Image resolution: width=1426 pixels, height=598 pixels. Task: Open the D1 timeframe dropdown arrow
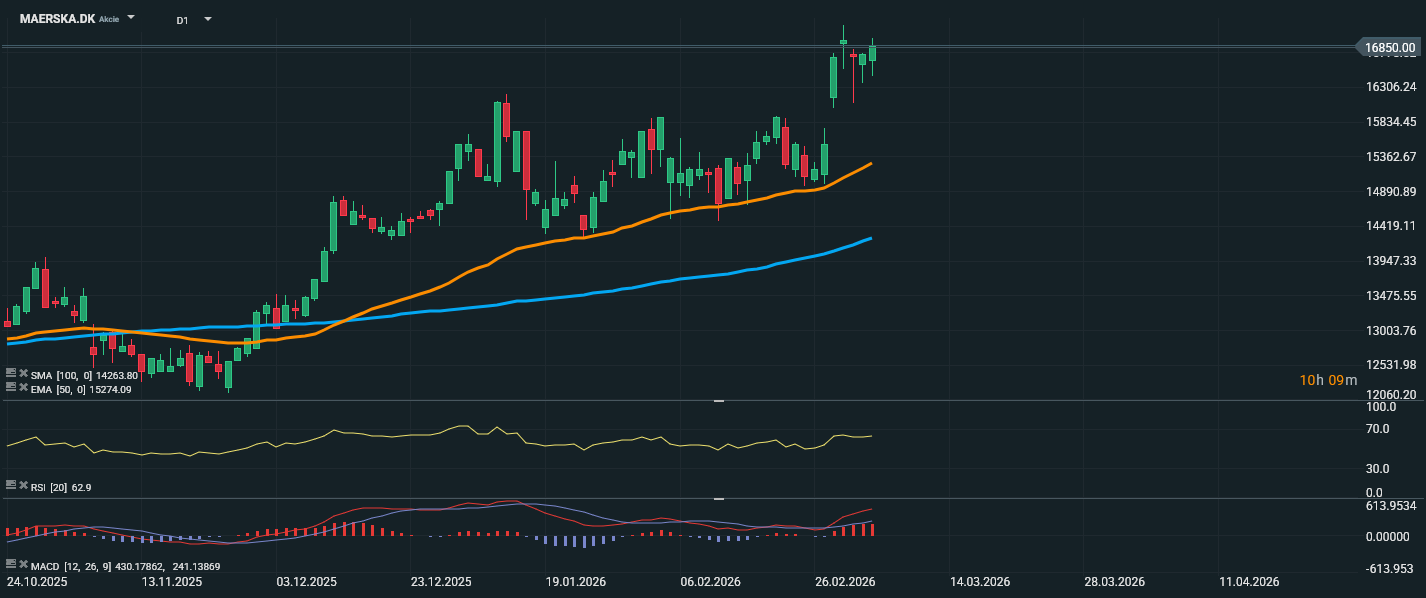[207, 20]
